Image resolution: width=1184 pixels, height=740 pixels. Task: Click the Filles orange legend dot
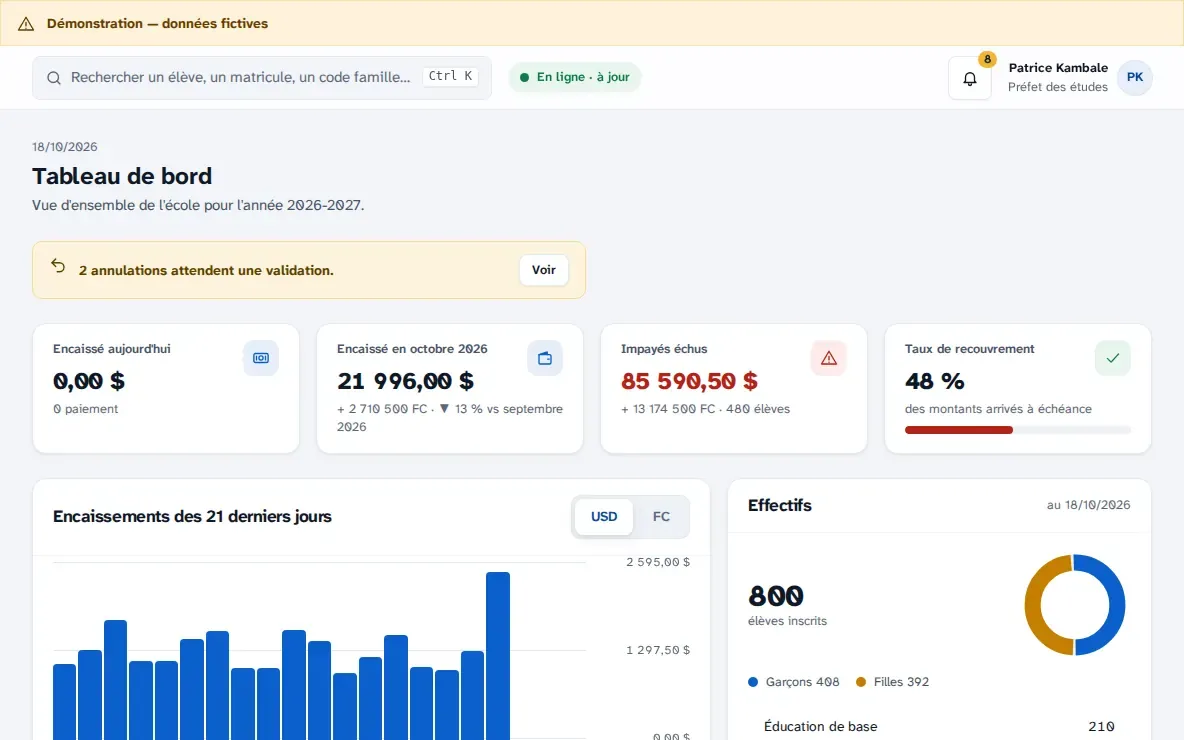coord(861,682)
